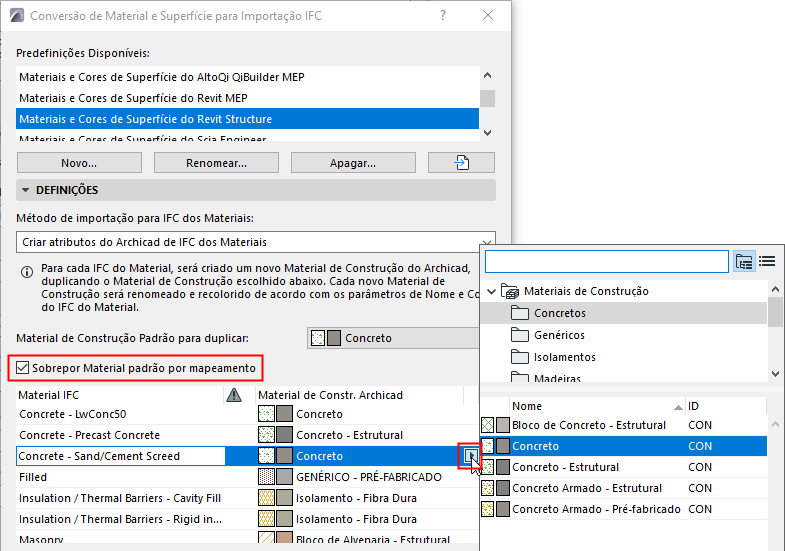Close the conversion dialog
Image resolution: width=785 pixels, height=551 pixels.
(488, 16)
